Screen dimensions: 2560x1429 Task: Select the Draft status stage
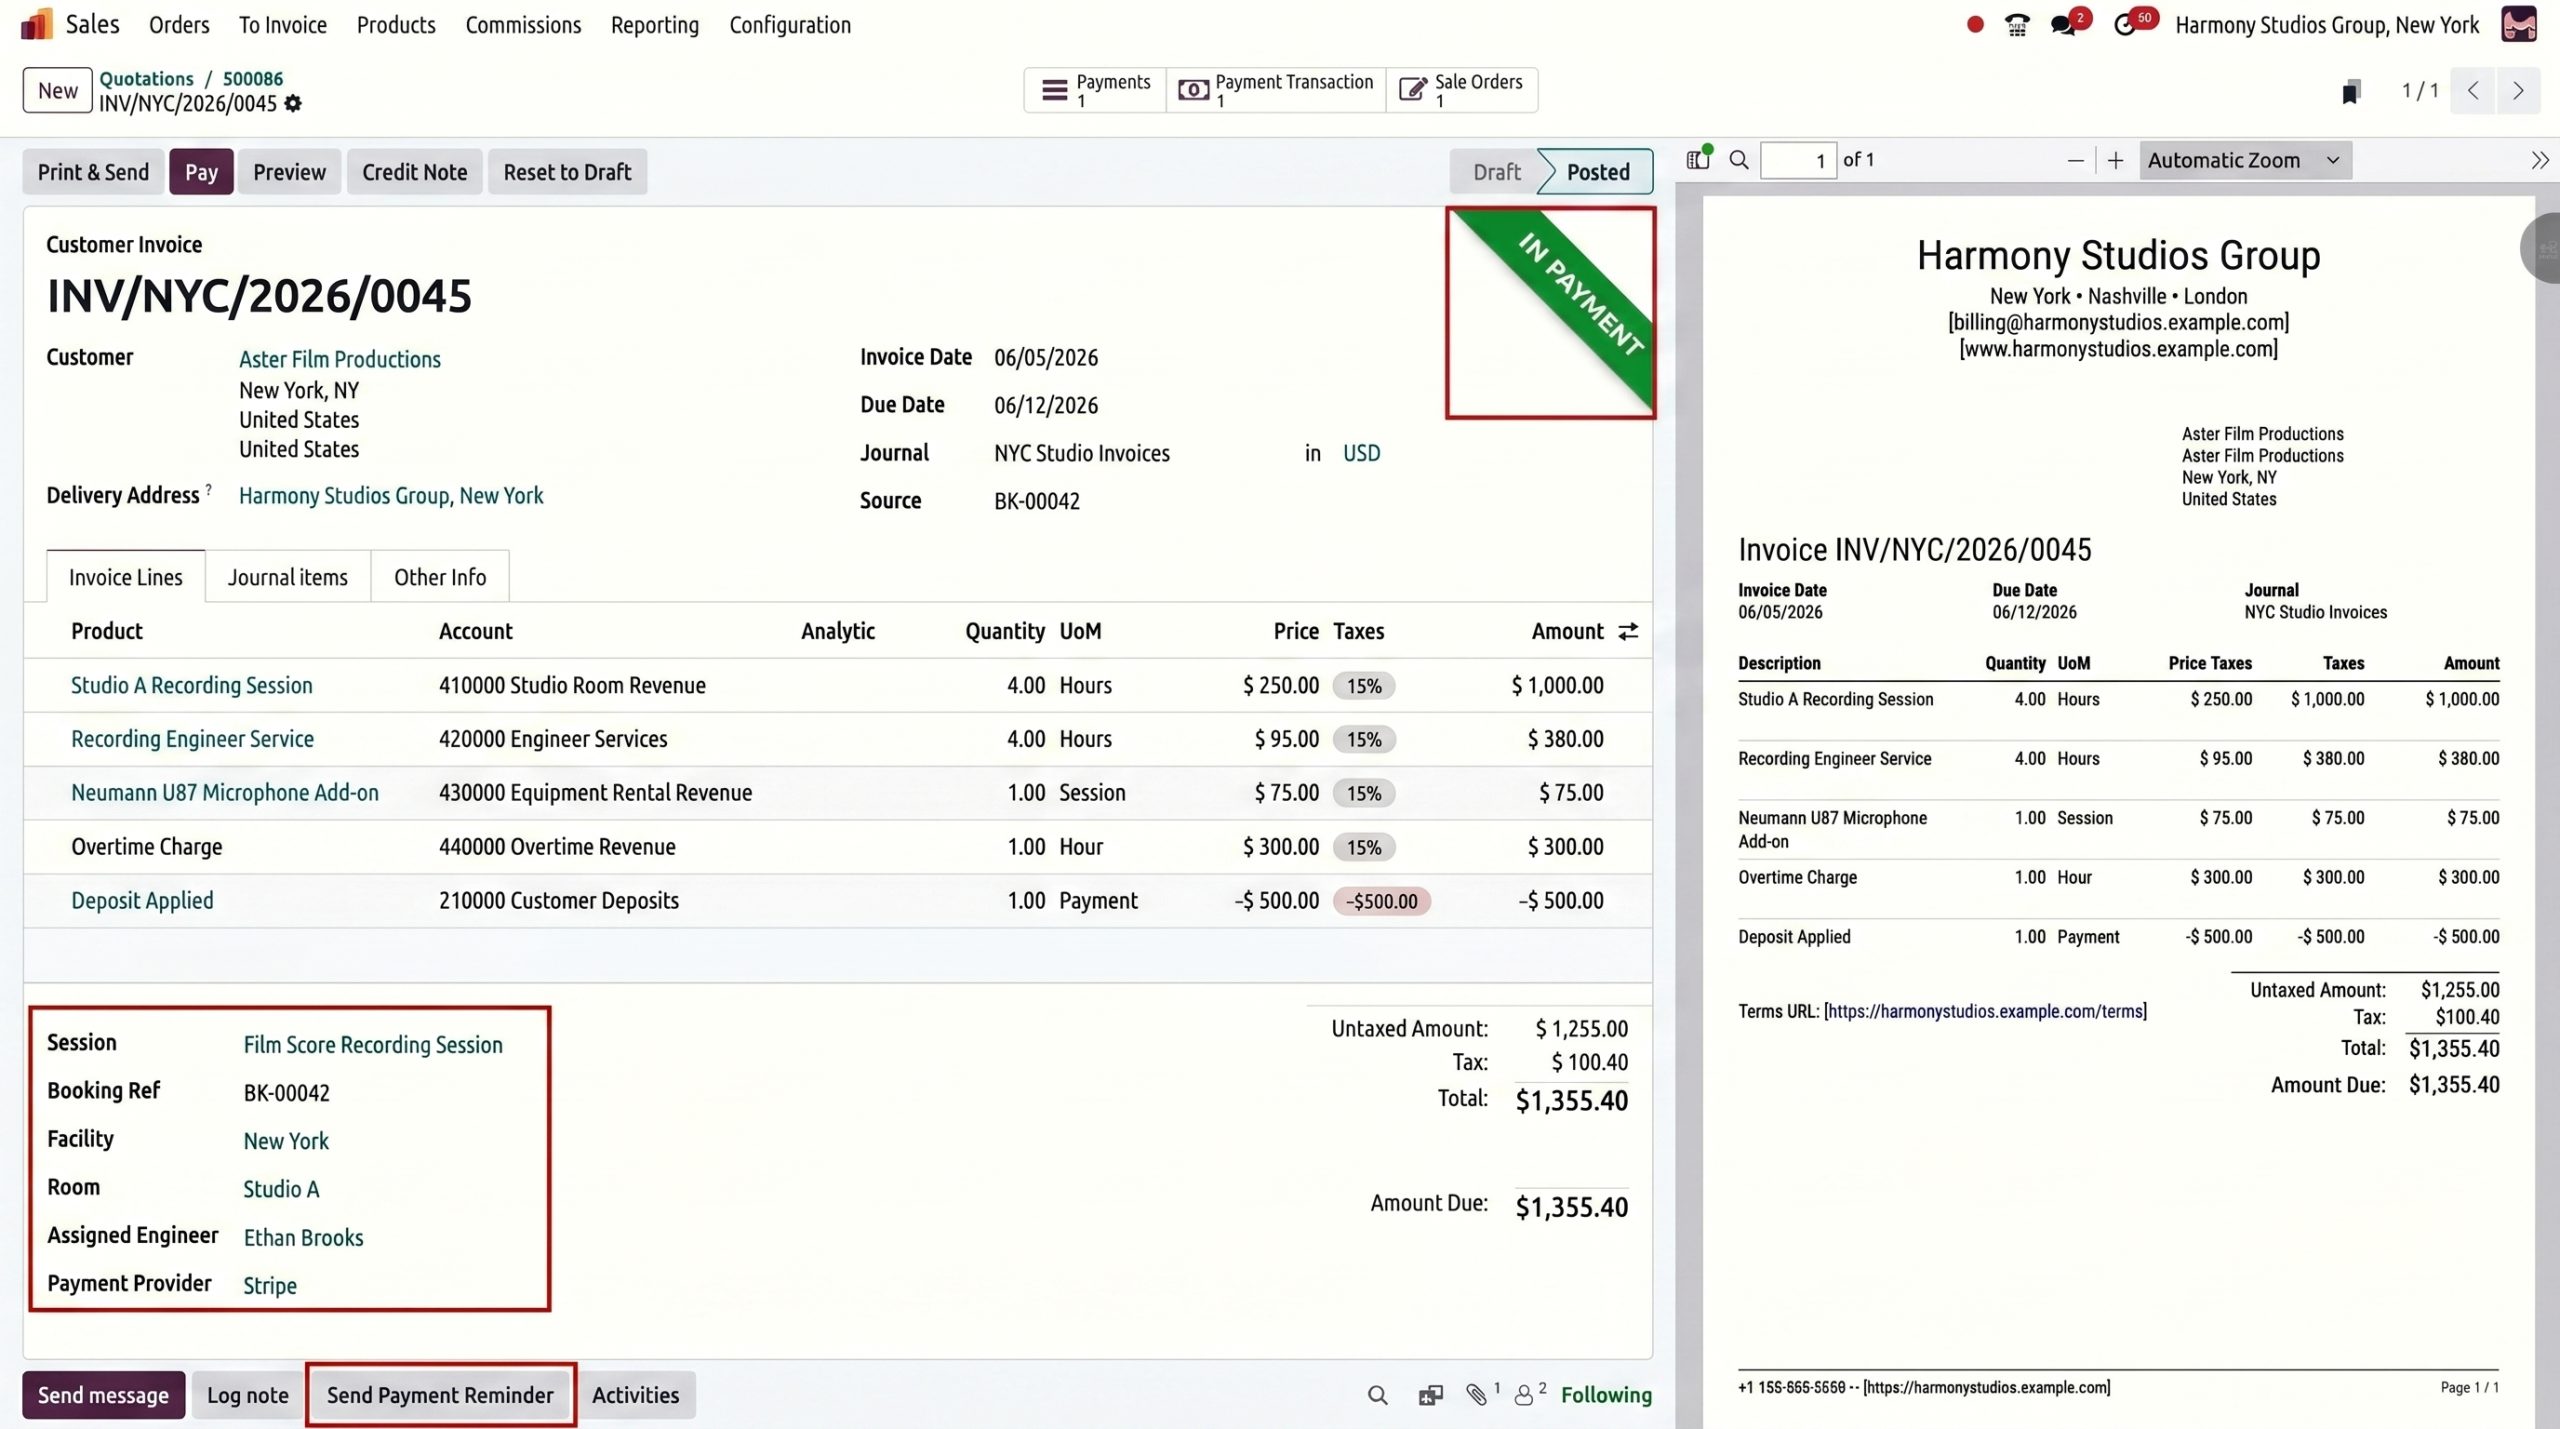[1496, 172]
